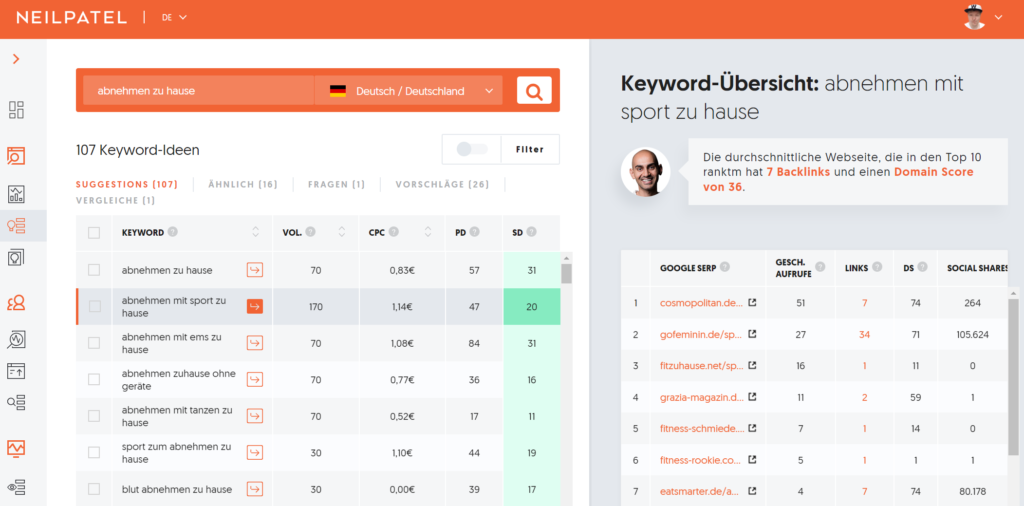Screen dimensions: 1024x506
Task: Check the box for 'sport zum abnehmen zu hause'
Action: (x=94, y=452)
